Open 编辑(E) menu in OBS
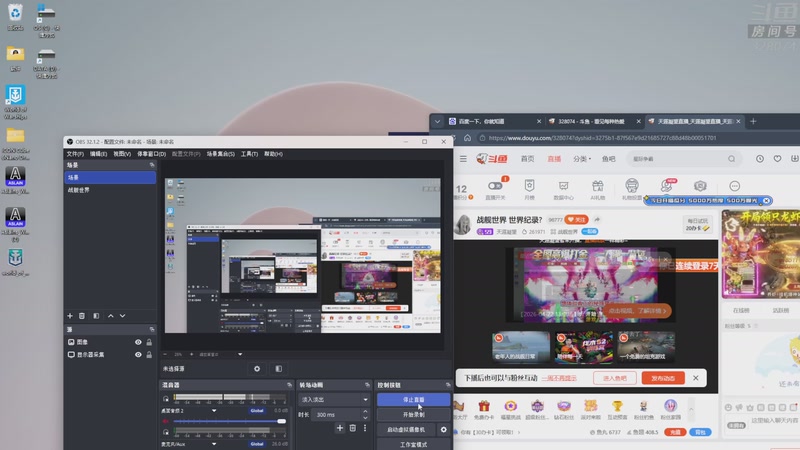Image resolution: width=800 pixels, height=450 pixels. coord(98,154)
